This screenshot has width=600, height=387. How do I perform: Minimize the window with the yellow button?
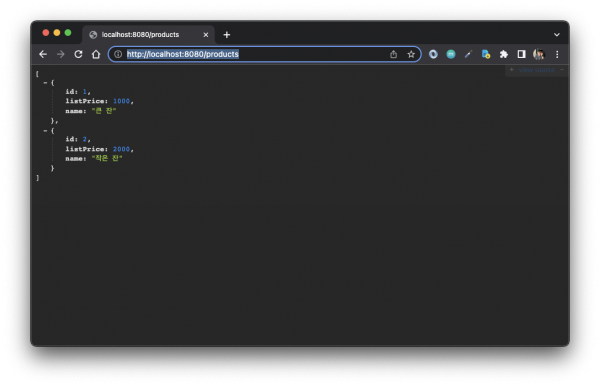[x=57, y=33]
